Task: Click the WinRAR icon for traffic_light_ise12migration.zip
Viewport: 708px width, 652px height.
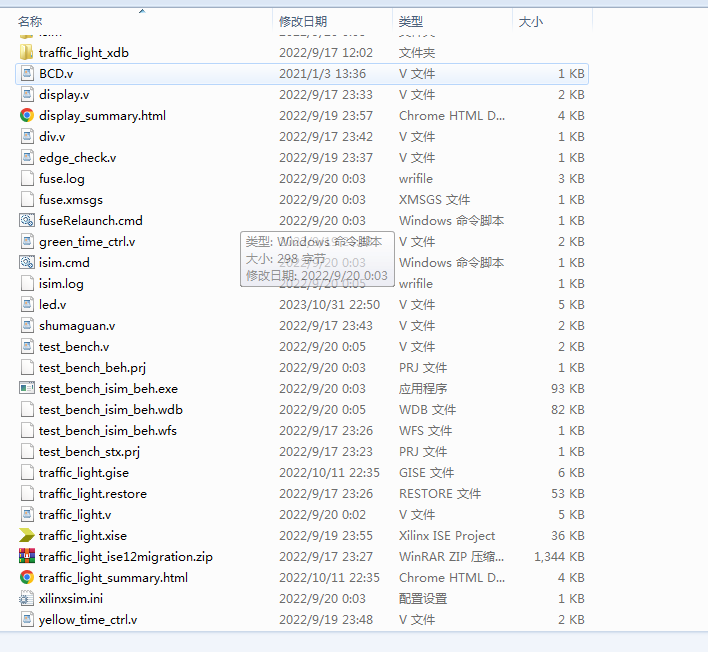Action: coord(27,556)
